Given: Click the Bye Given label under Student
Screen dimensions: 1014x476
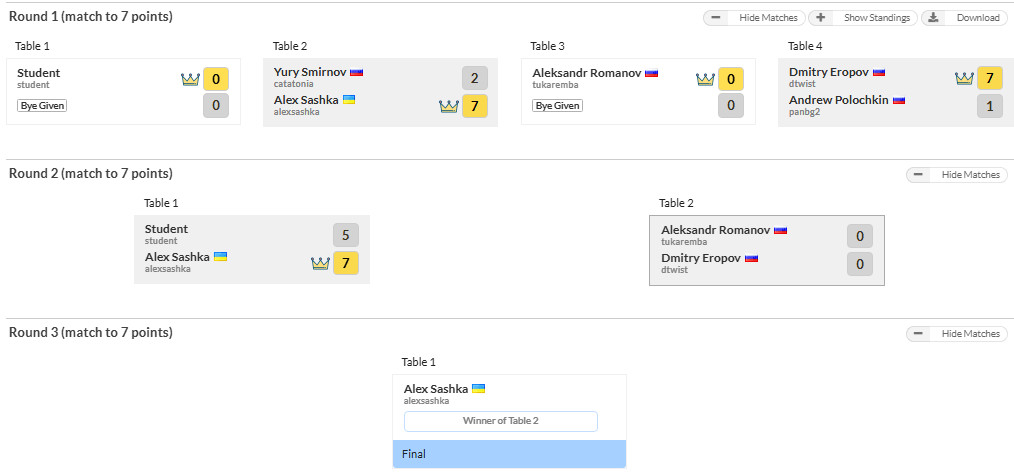Looking at the screenshot, I should coord(42,105).
